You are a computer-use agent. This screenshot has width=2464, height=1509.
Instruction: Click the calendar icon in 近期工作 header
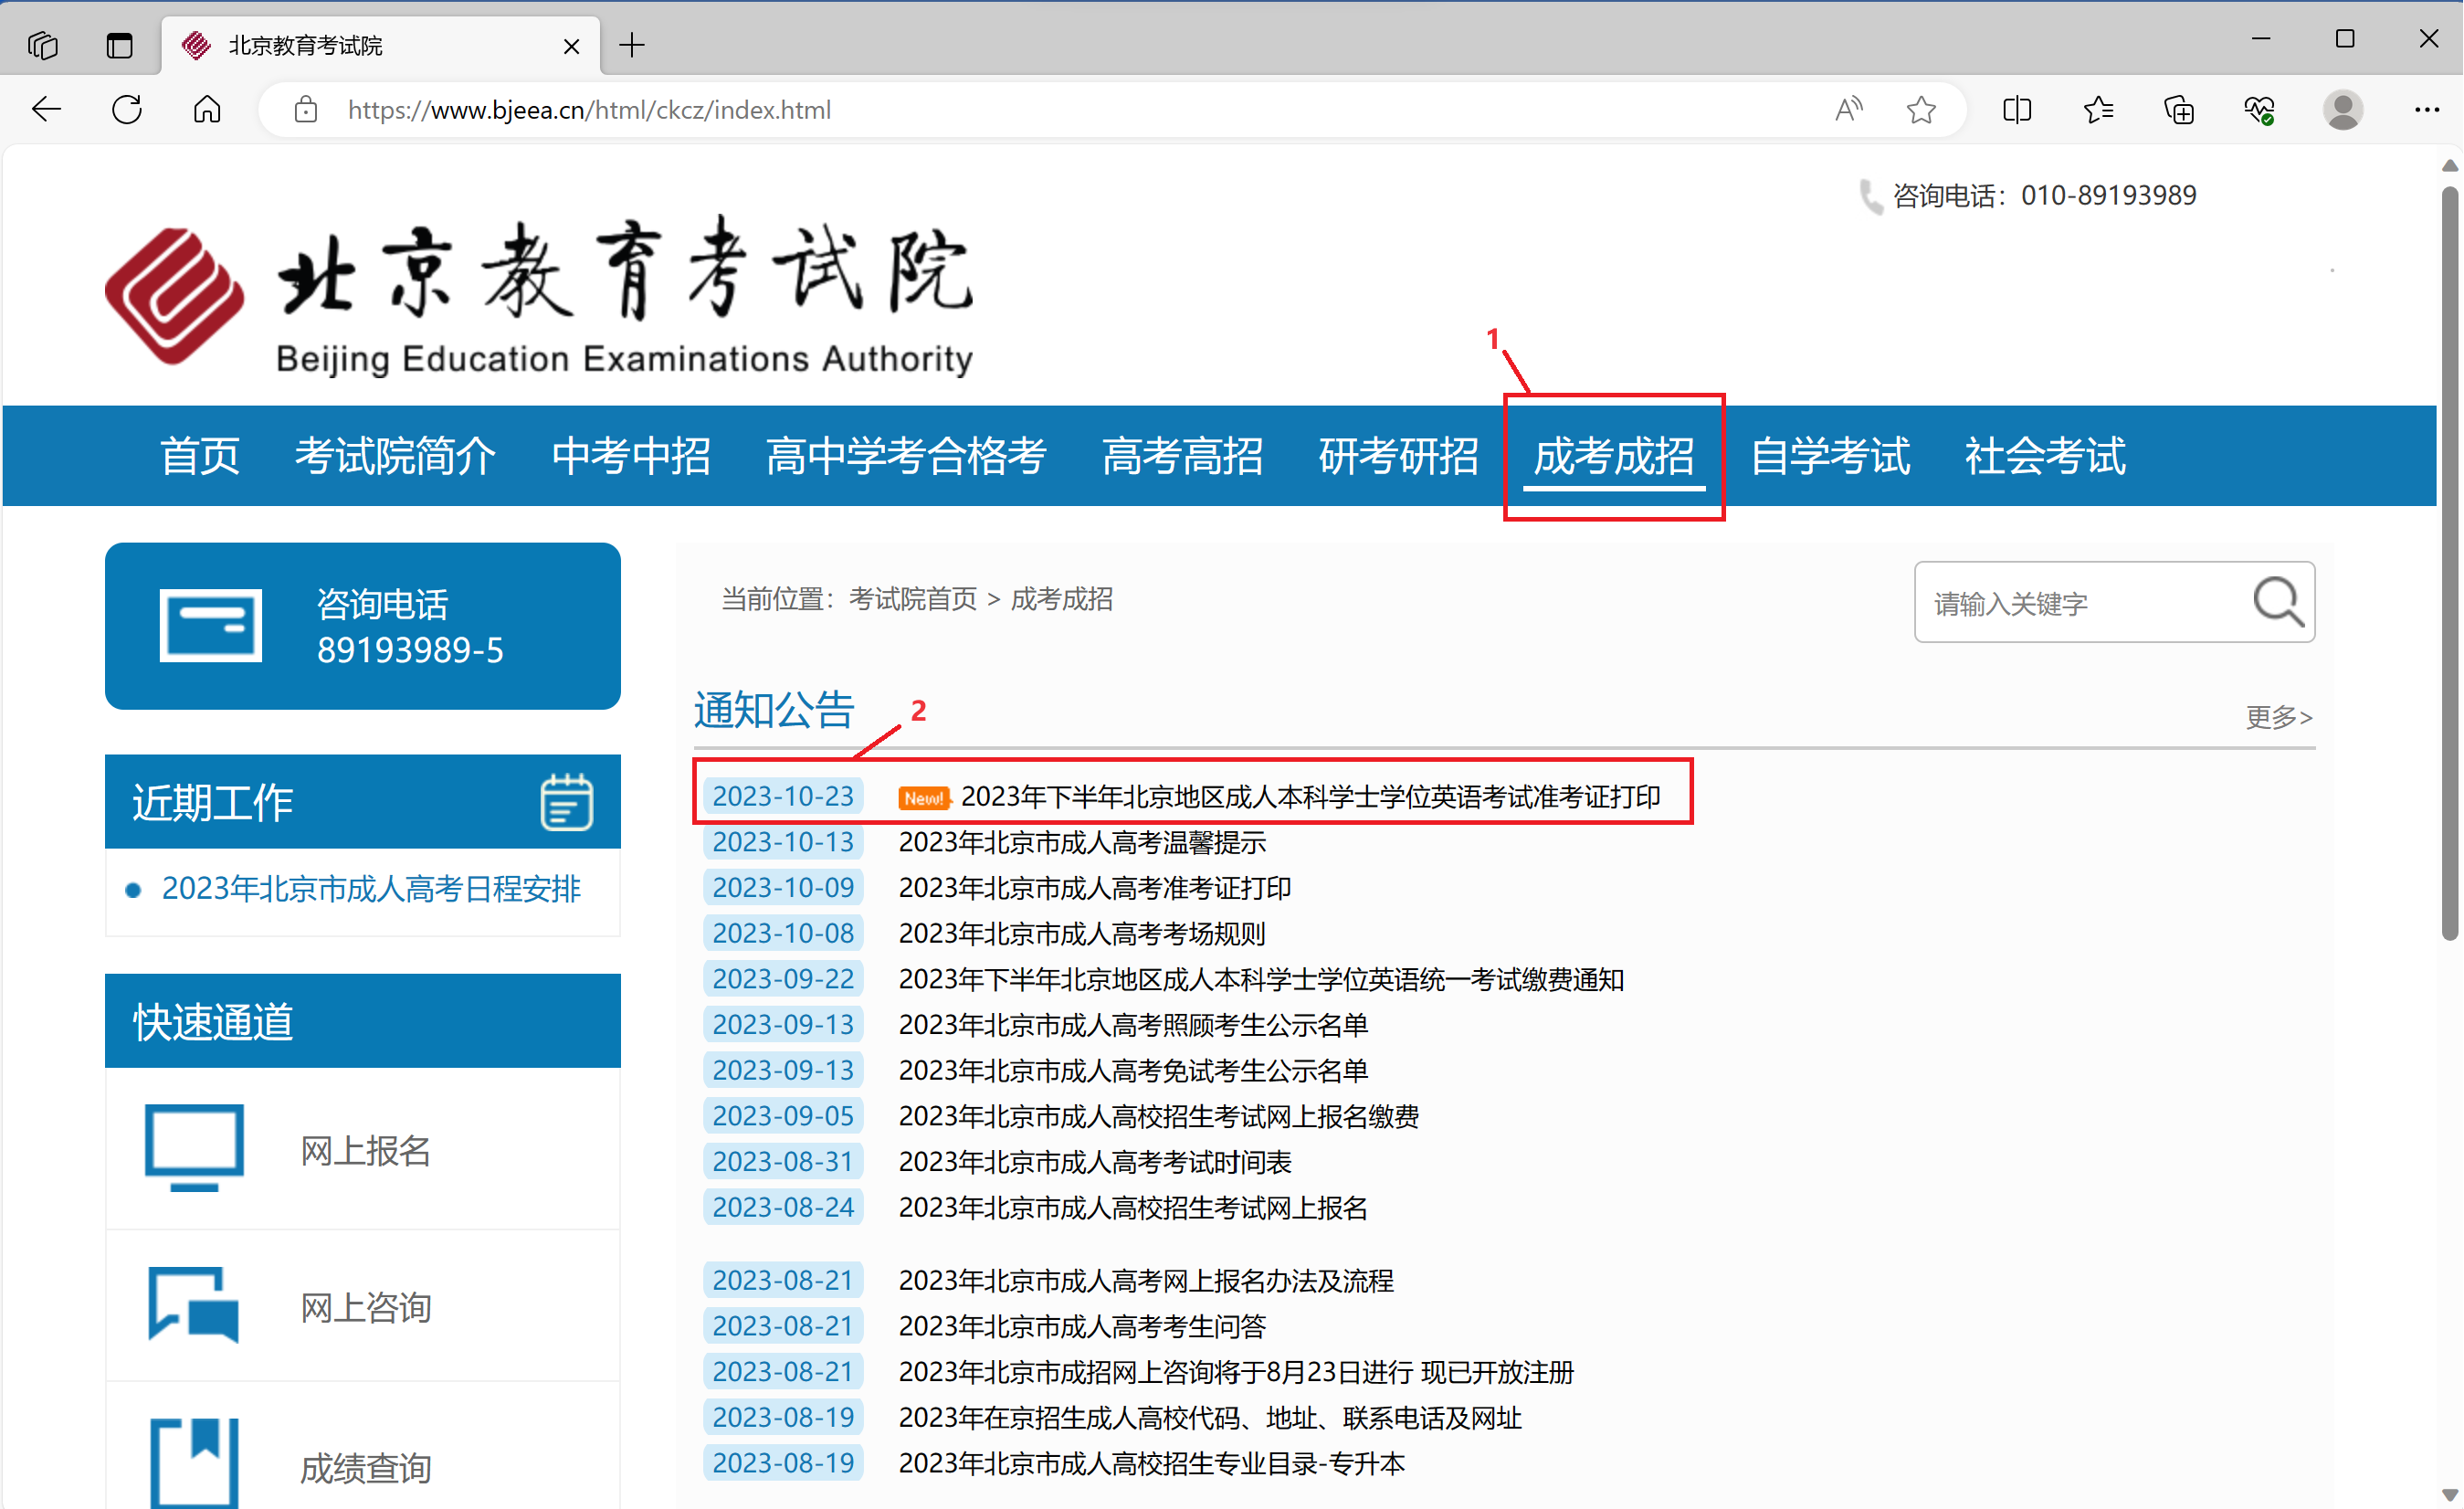pos(566,802)
